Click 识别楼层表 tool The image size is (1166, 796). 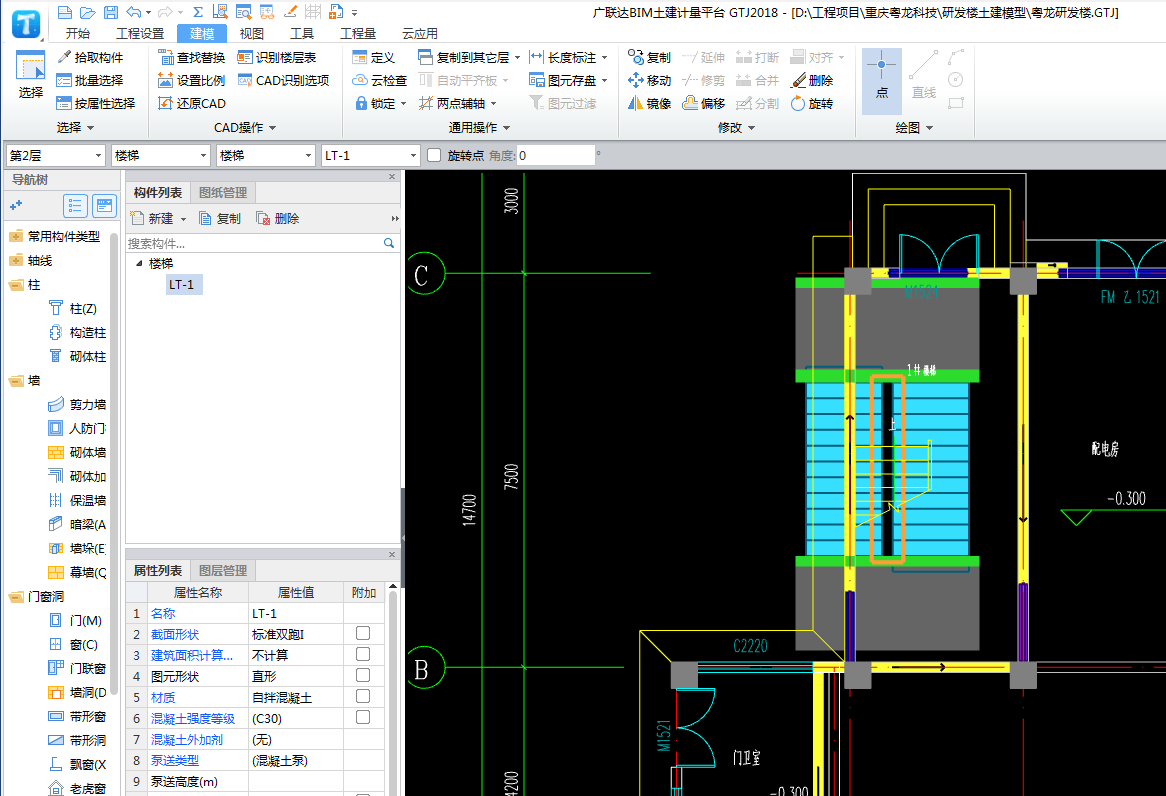277,57
